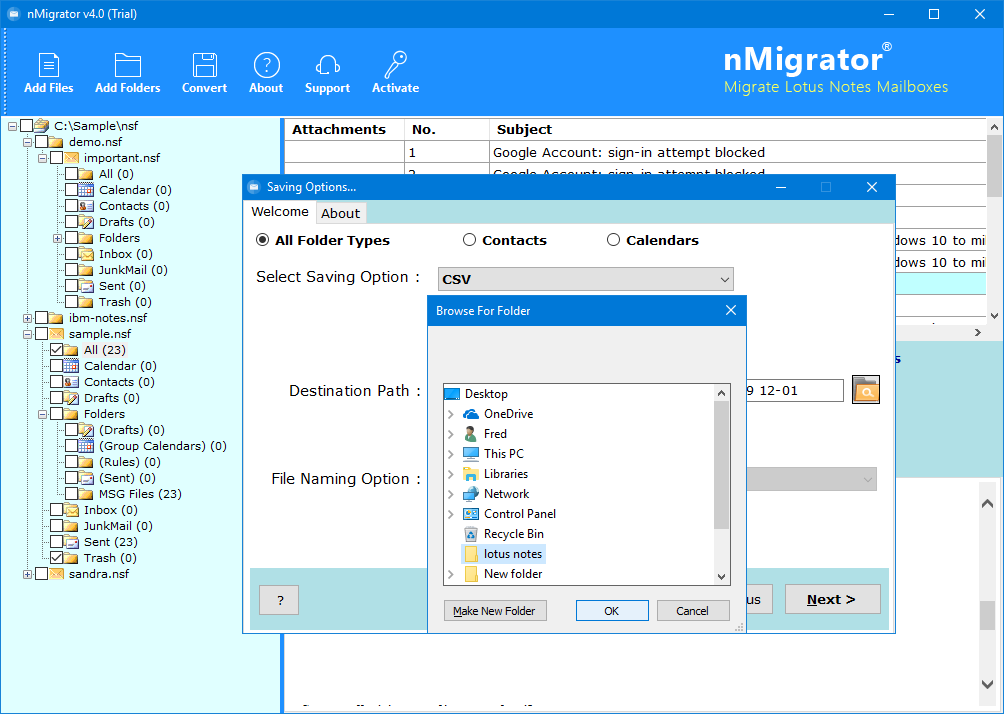Expand Libraries chevron in folder browser
This screenshot has height=714, width=1004.
pos(451,475)
